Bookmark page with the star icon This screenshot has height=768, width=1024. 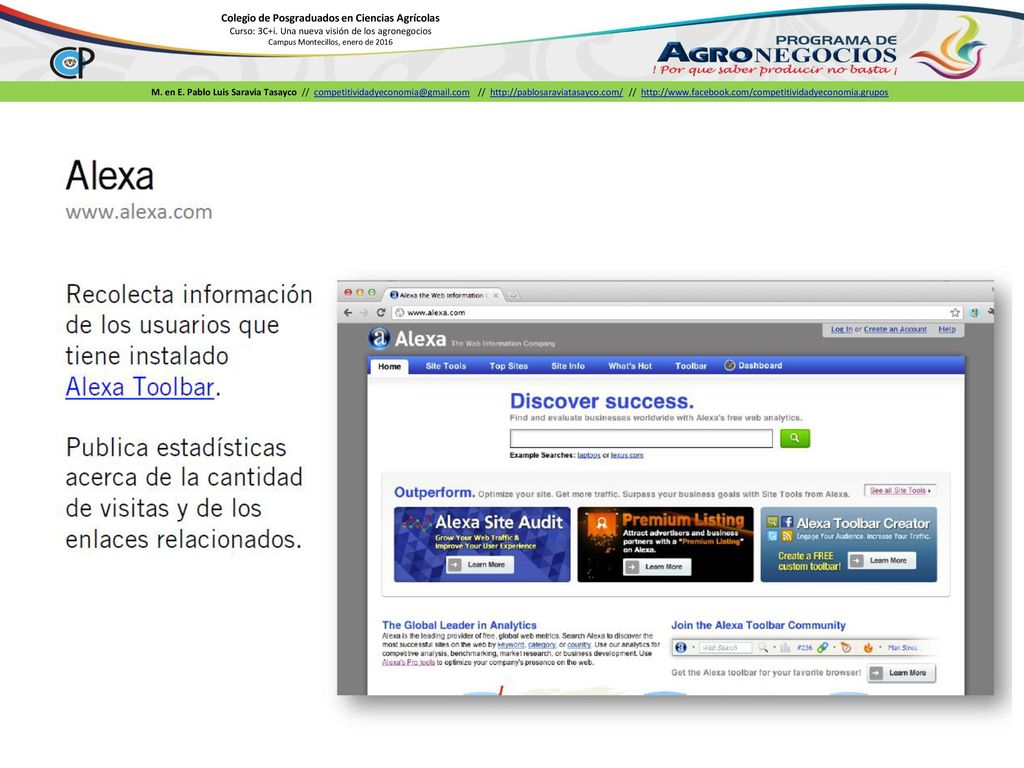tap(955, 313)
